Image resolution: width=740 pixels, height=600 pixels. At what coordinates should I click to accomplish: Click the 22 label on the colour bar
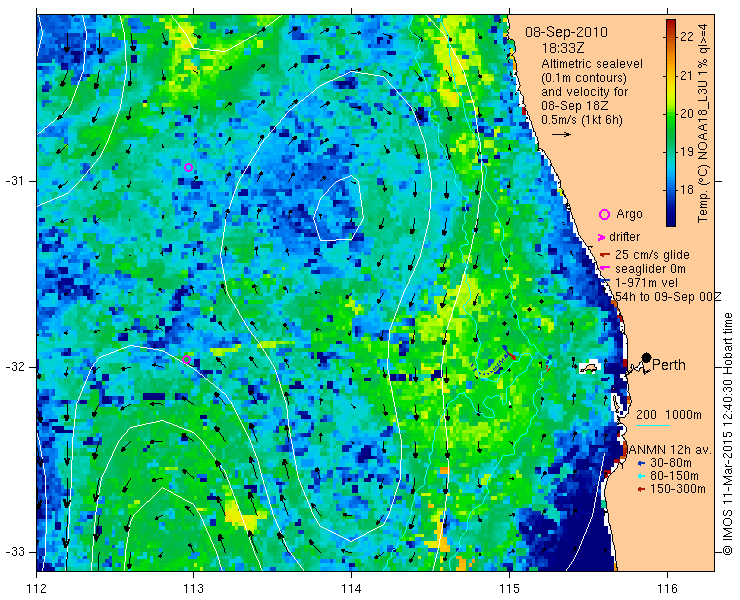(x=688, y=37)
